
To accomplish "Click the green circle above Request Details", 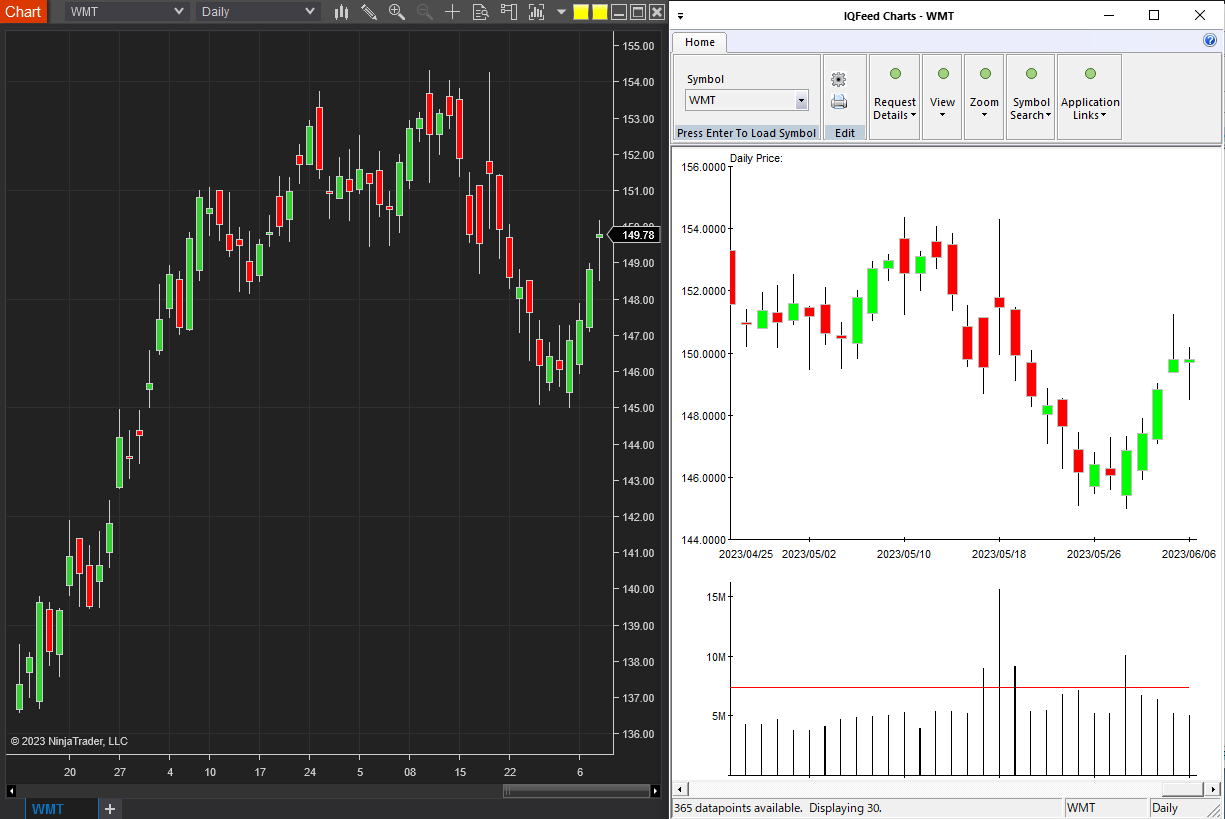I will (895, 74).
